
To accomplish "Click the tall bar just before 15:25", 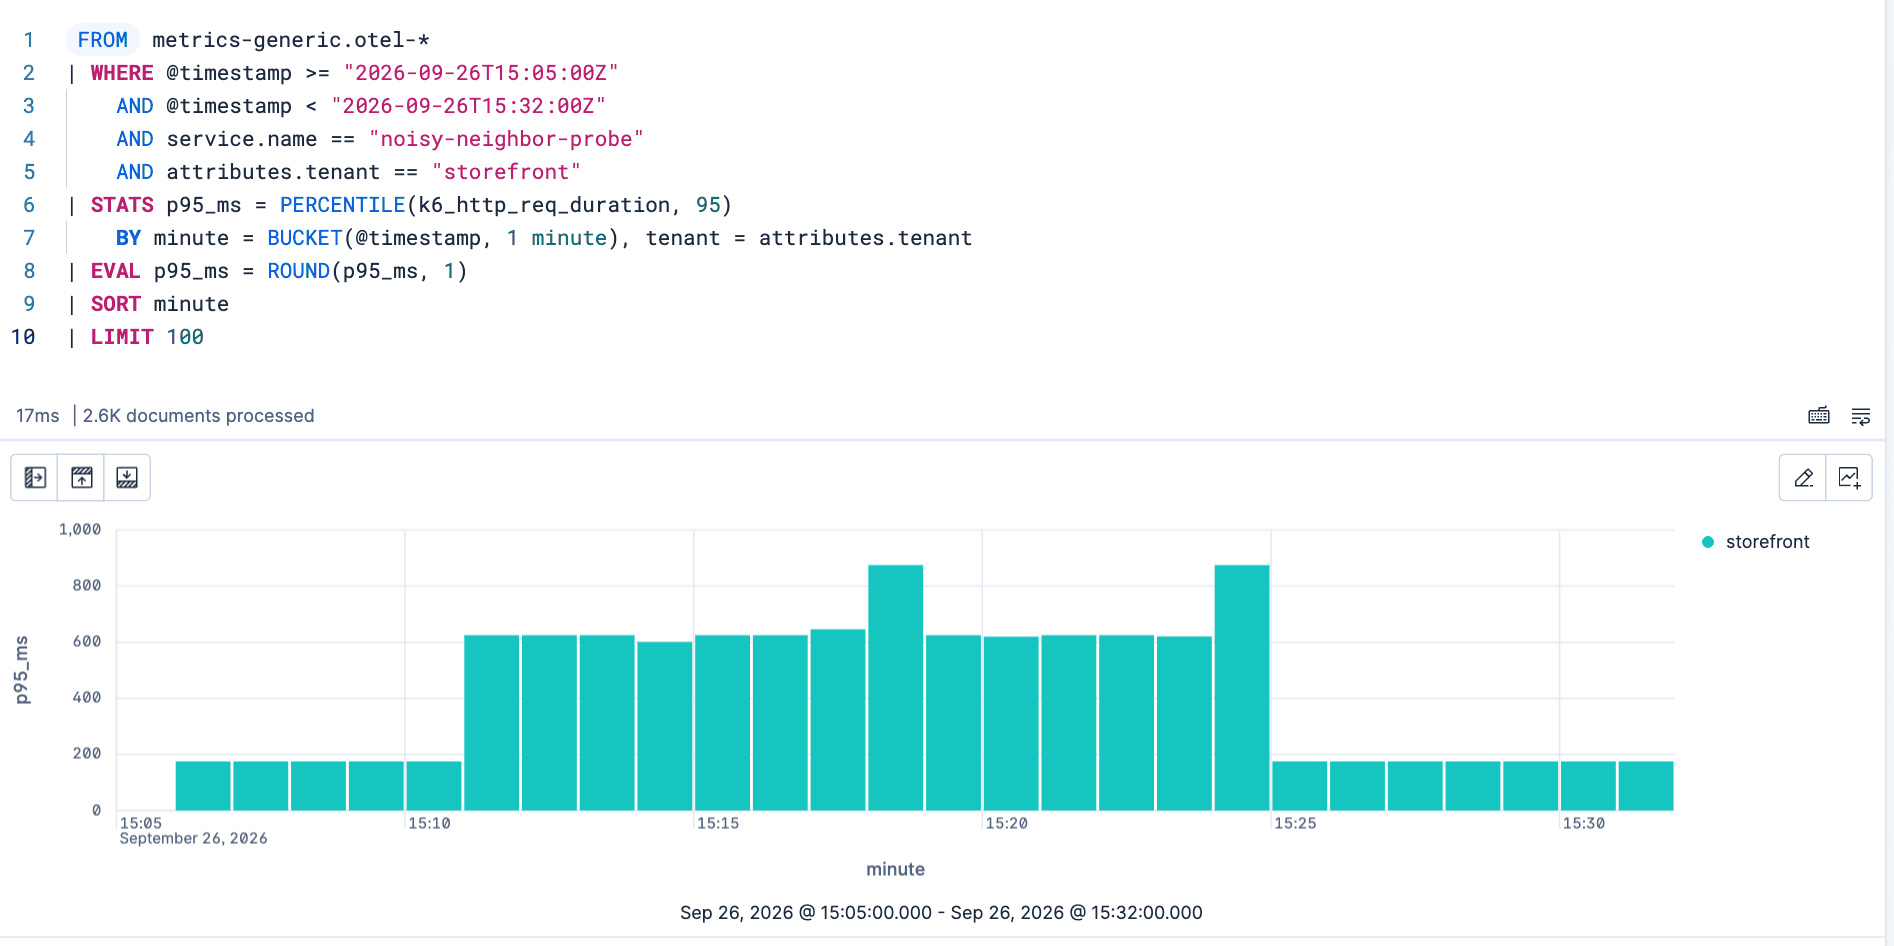I will click(x=1242, y=688).
